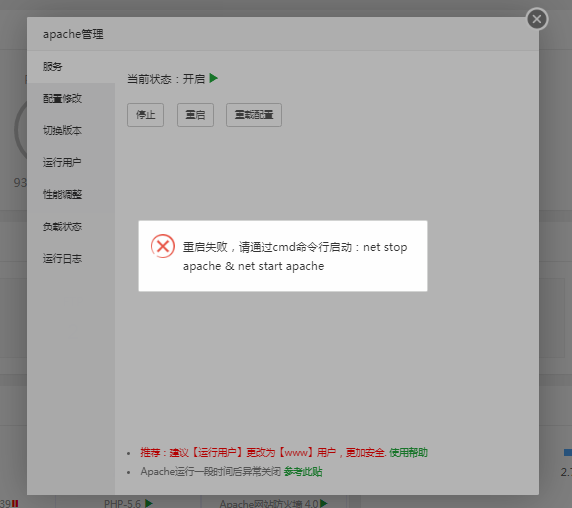Screen dimensions: 572x508
Task: Switch to the 切换版本 tab
Action: [x=71, y=131]
